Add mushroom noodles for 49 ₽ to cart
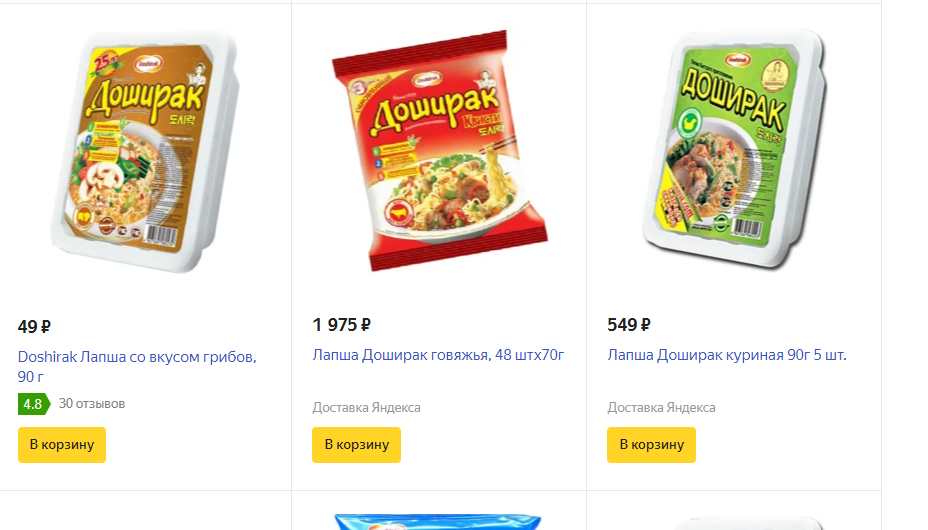The image size is (928, 530). tap(62, 444)
